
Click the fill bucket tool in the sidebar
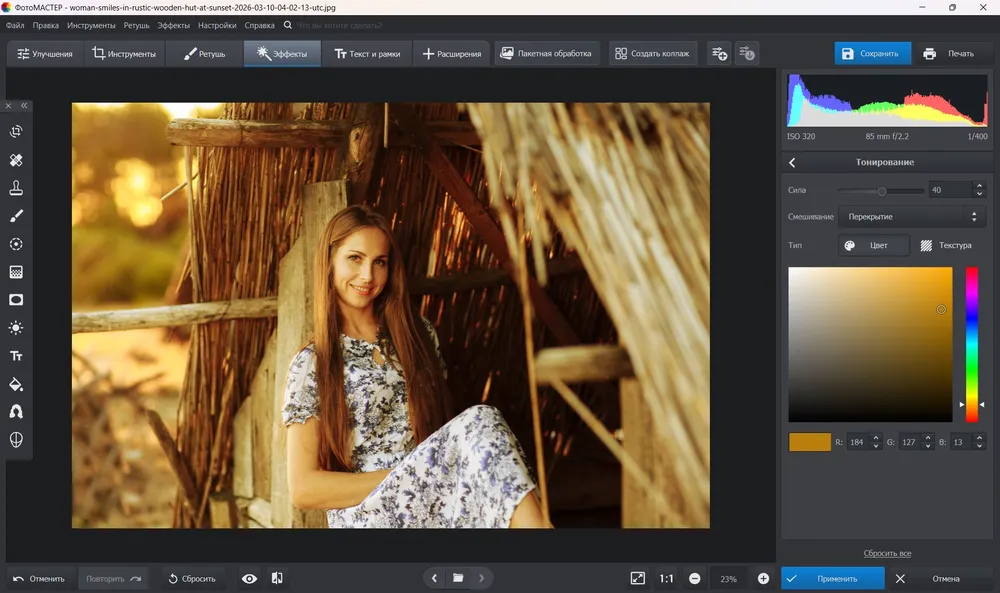[16, 384]
